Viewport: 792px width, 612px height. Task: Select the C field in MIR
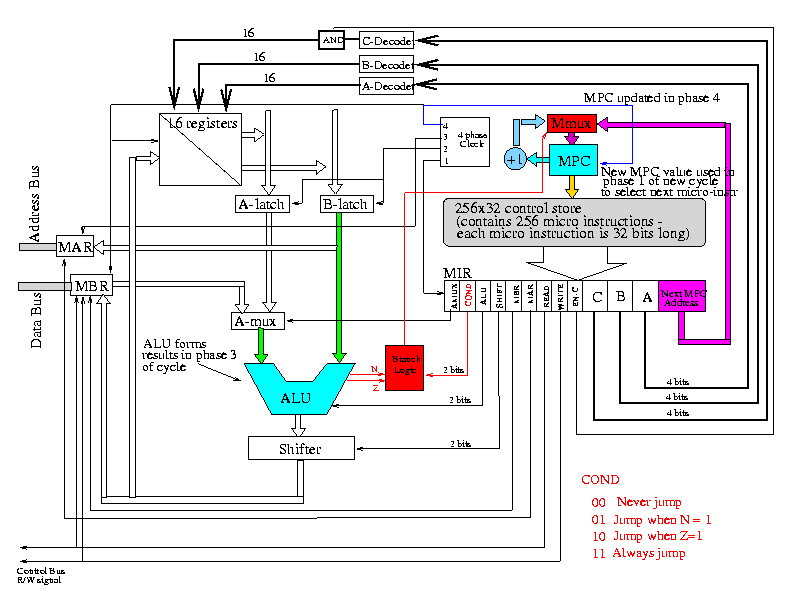pyautogui.click(x=596, y=296)
